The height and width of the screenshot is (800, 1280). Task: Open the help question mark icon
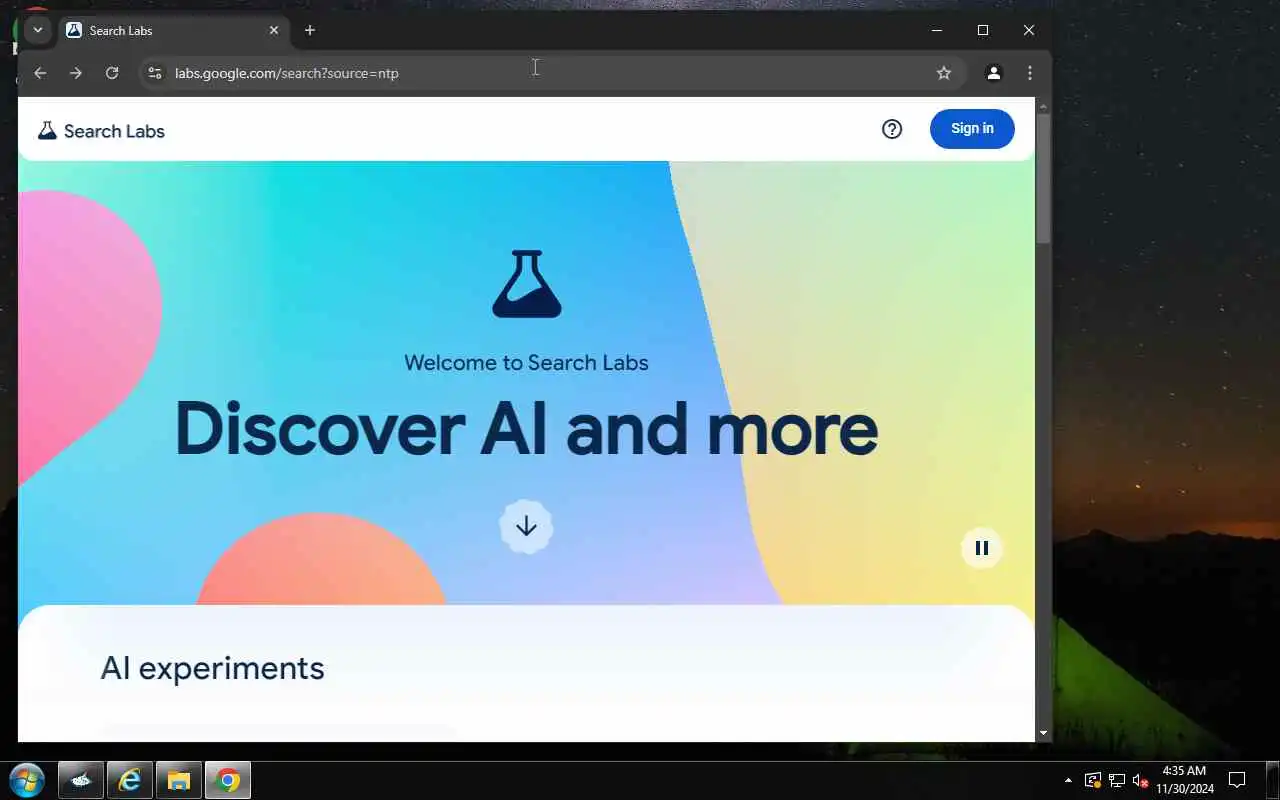tap(892, 129)
